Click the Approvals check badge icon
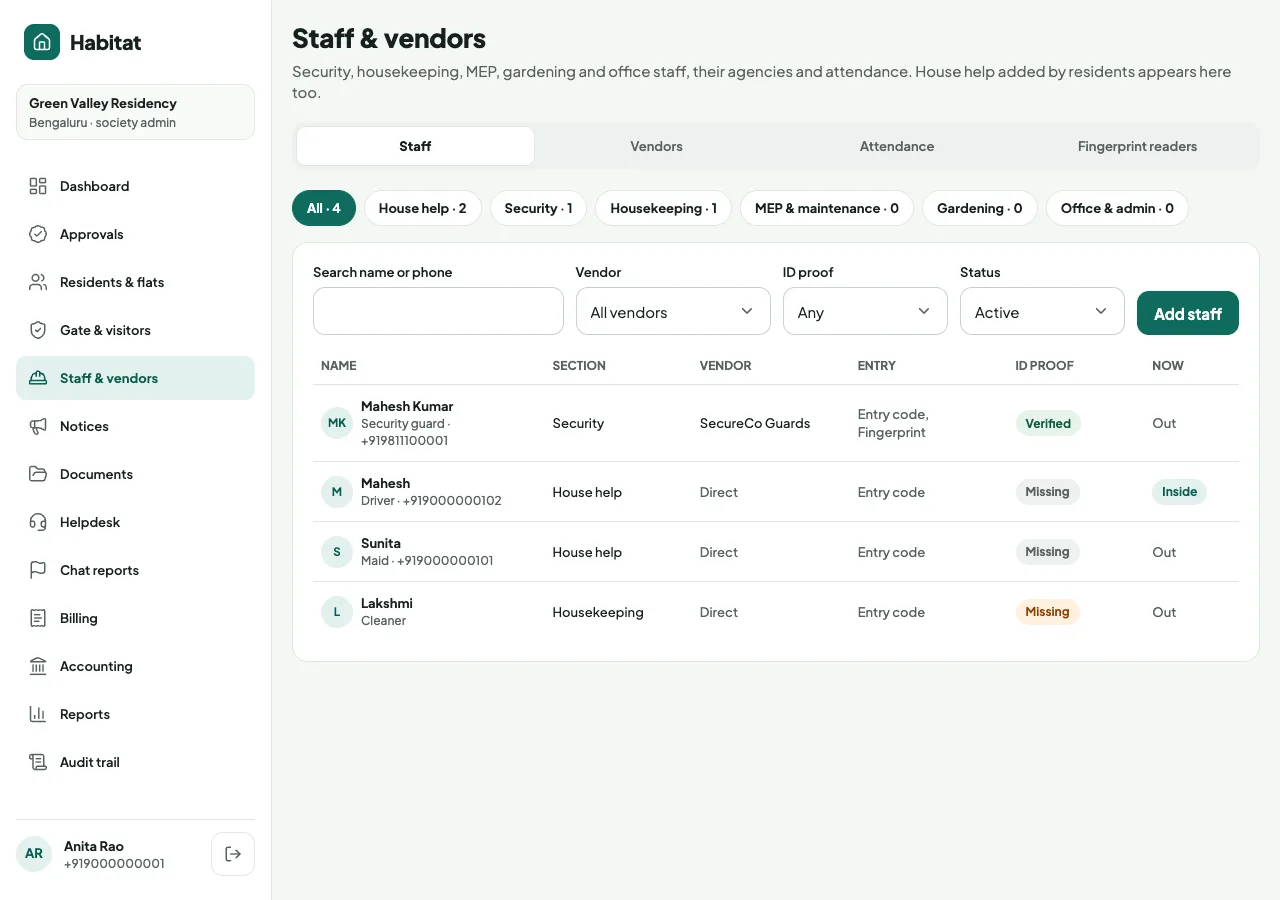Image resolution: width=1280 pixels, height=900 pixels. click(38, 234)
